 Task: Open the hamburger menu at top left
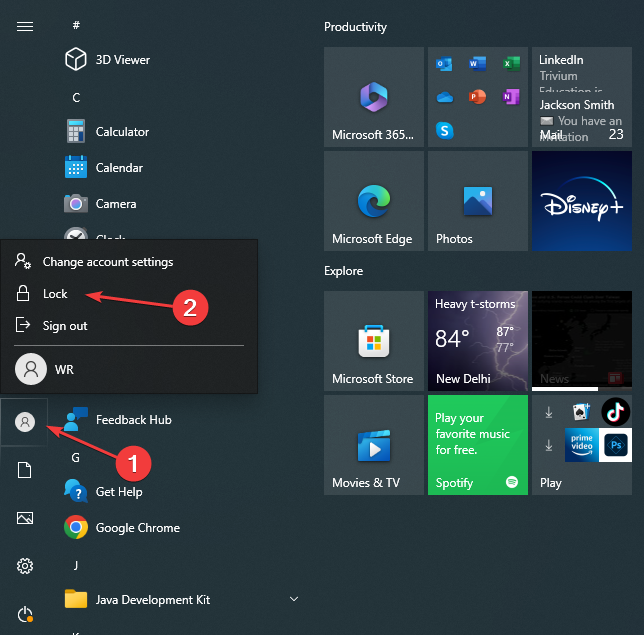25,27
